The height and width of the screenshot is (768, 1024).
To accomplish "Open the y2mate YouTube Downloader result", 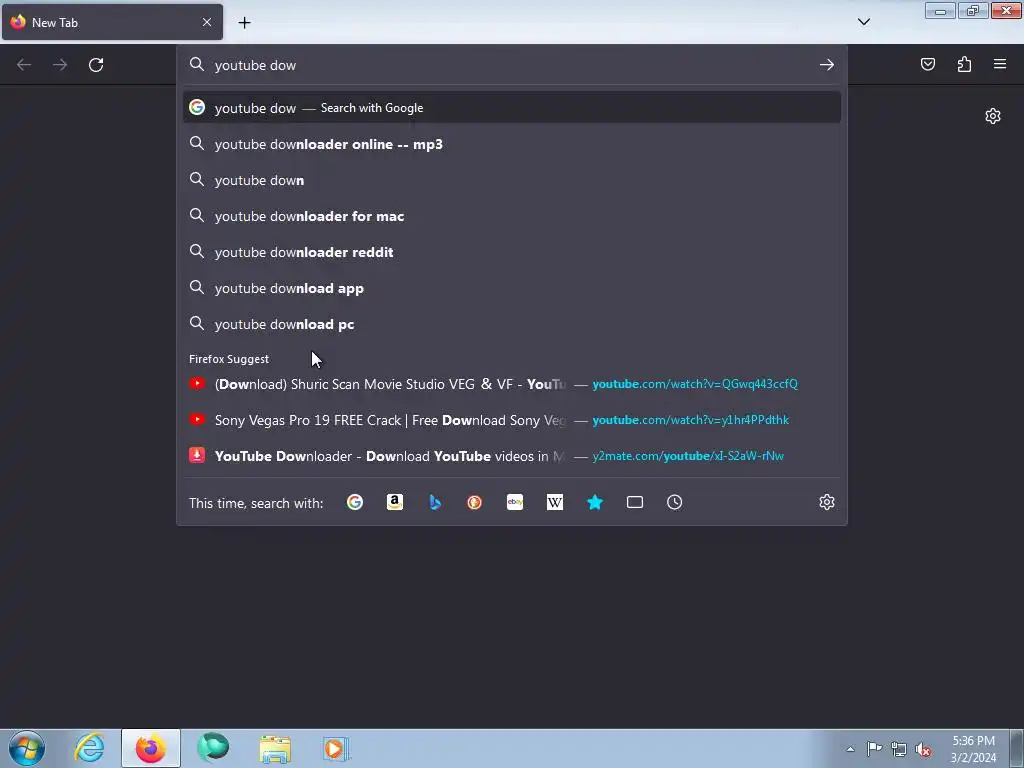I will click(x=512, y=456).
